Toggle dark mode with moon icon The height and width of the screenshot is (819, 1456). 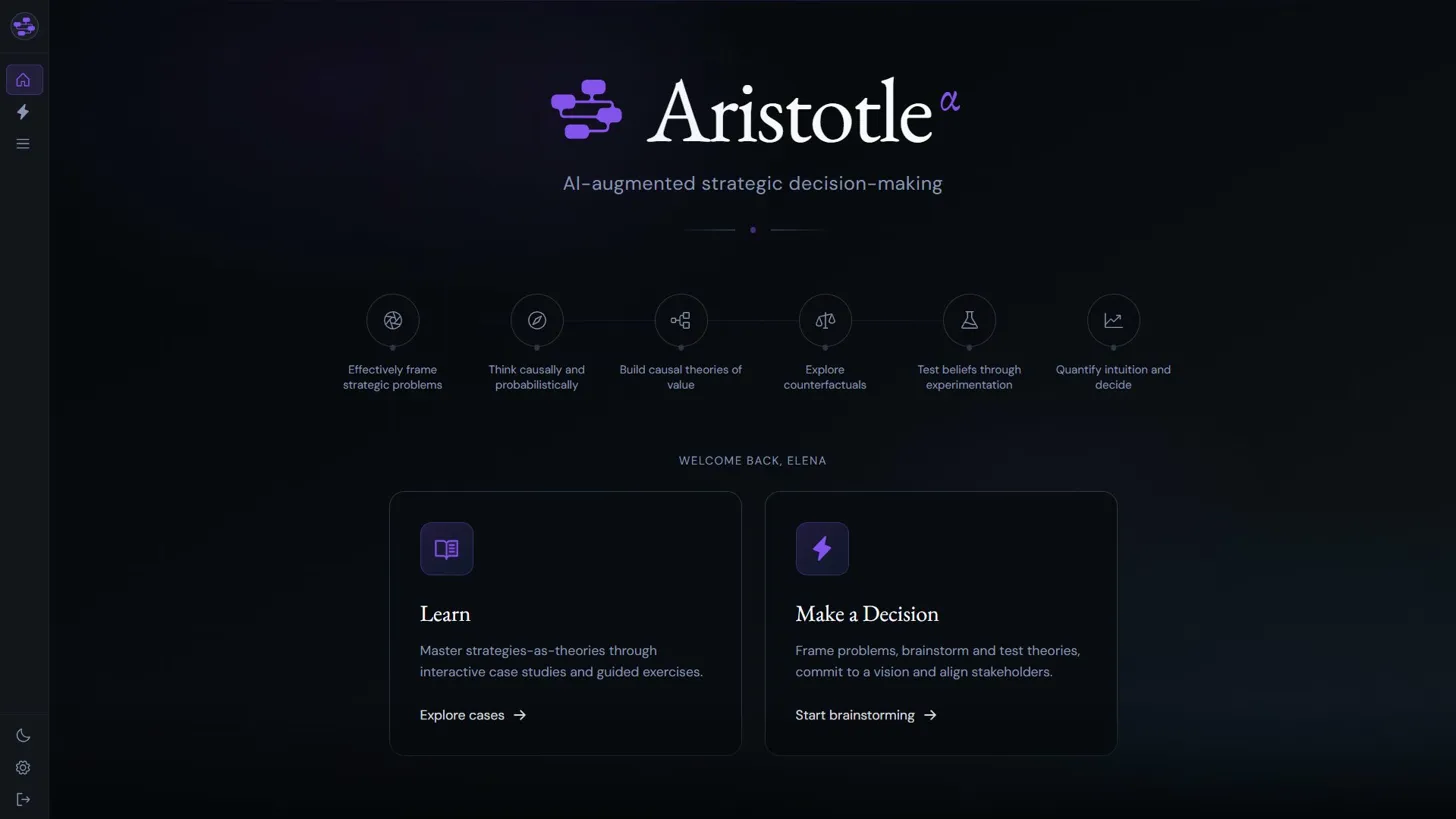tap(23, 736)
